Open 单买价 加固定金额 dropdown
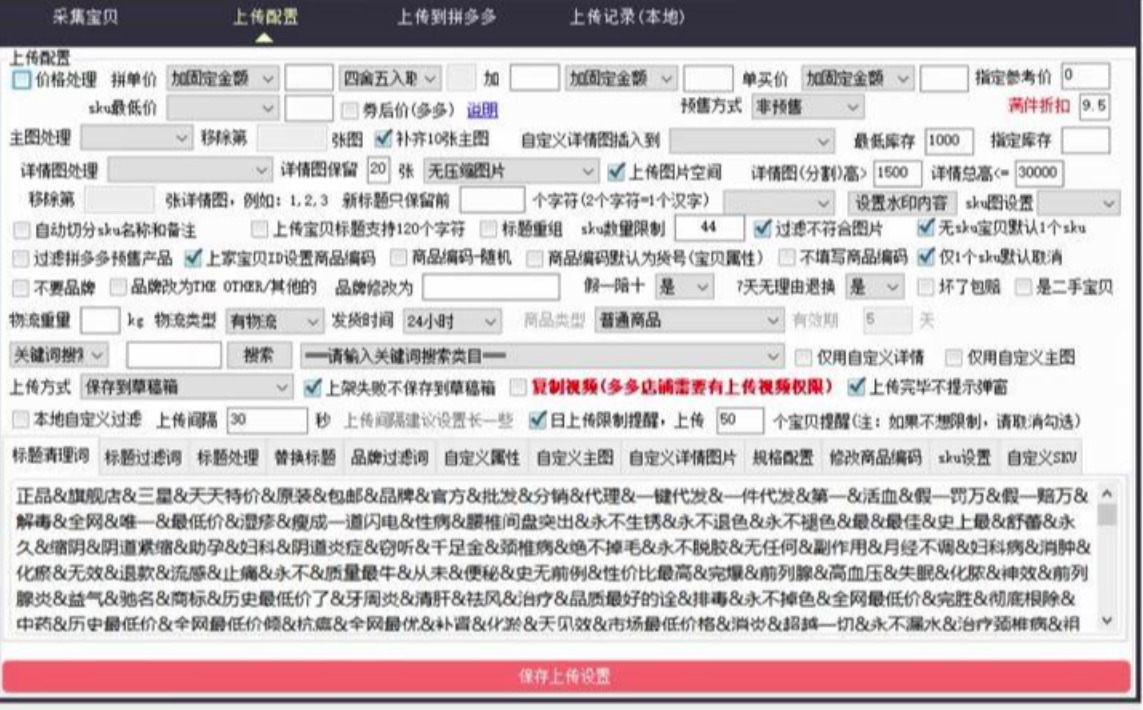 tap(857, 78)
